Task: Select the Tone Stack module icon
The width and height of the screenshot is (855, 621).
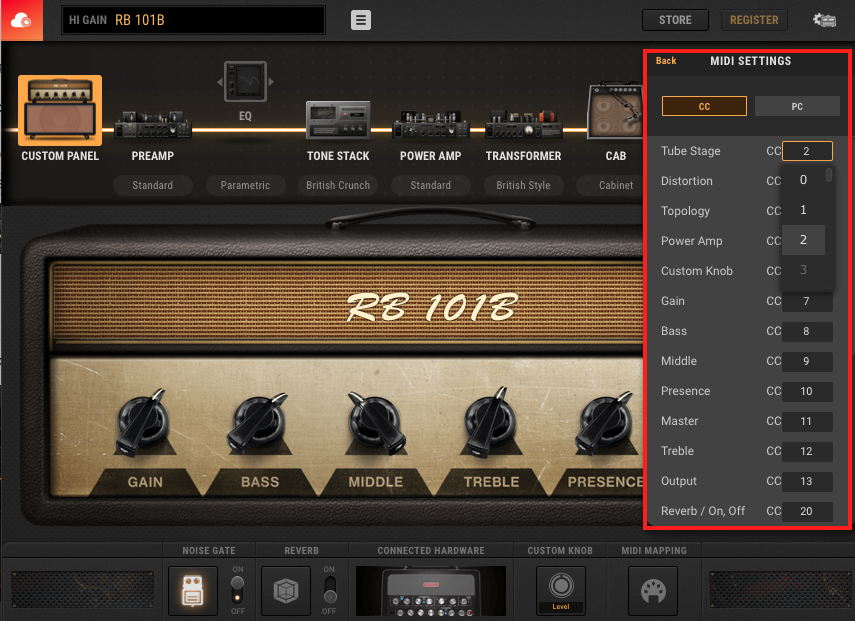Action: tap(338, 121)
